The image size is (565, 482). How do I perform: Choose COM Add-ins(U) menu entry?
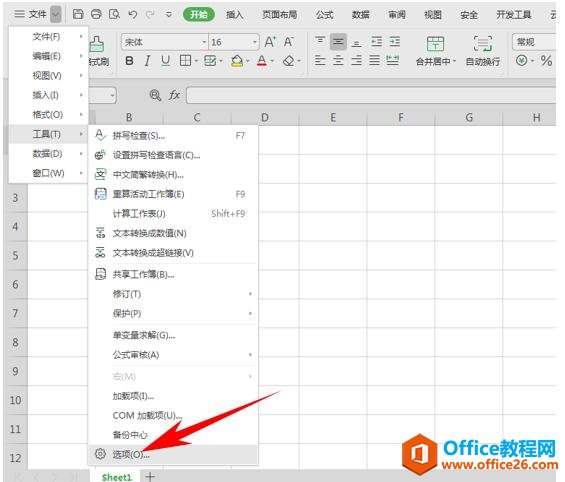(x=173, y=415)
